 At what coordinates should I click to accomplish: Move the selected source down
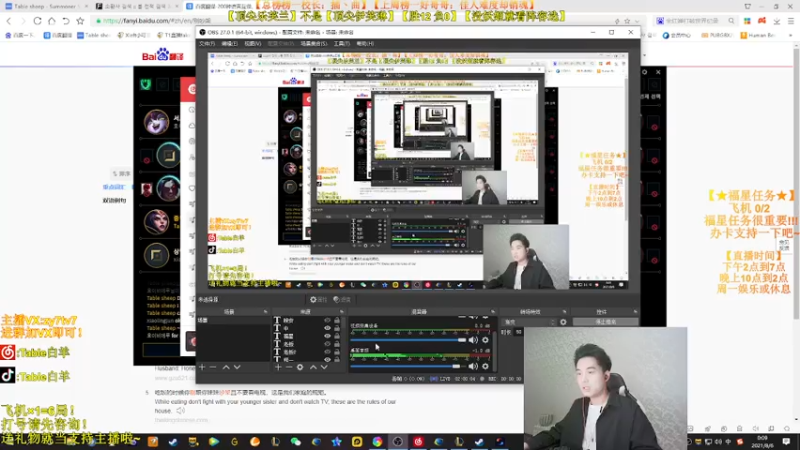pyautogui.click(x=324, y=367)
